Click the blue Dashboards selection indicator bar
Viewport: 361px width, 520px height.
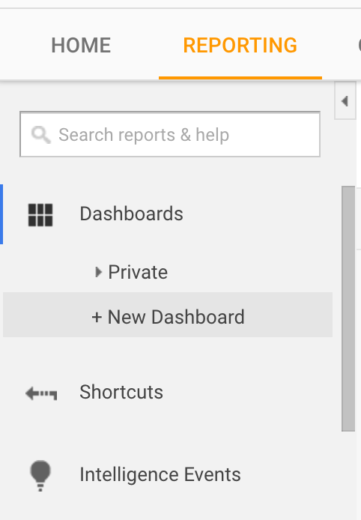pos(1,214)
